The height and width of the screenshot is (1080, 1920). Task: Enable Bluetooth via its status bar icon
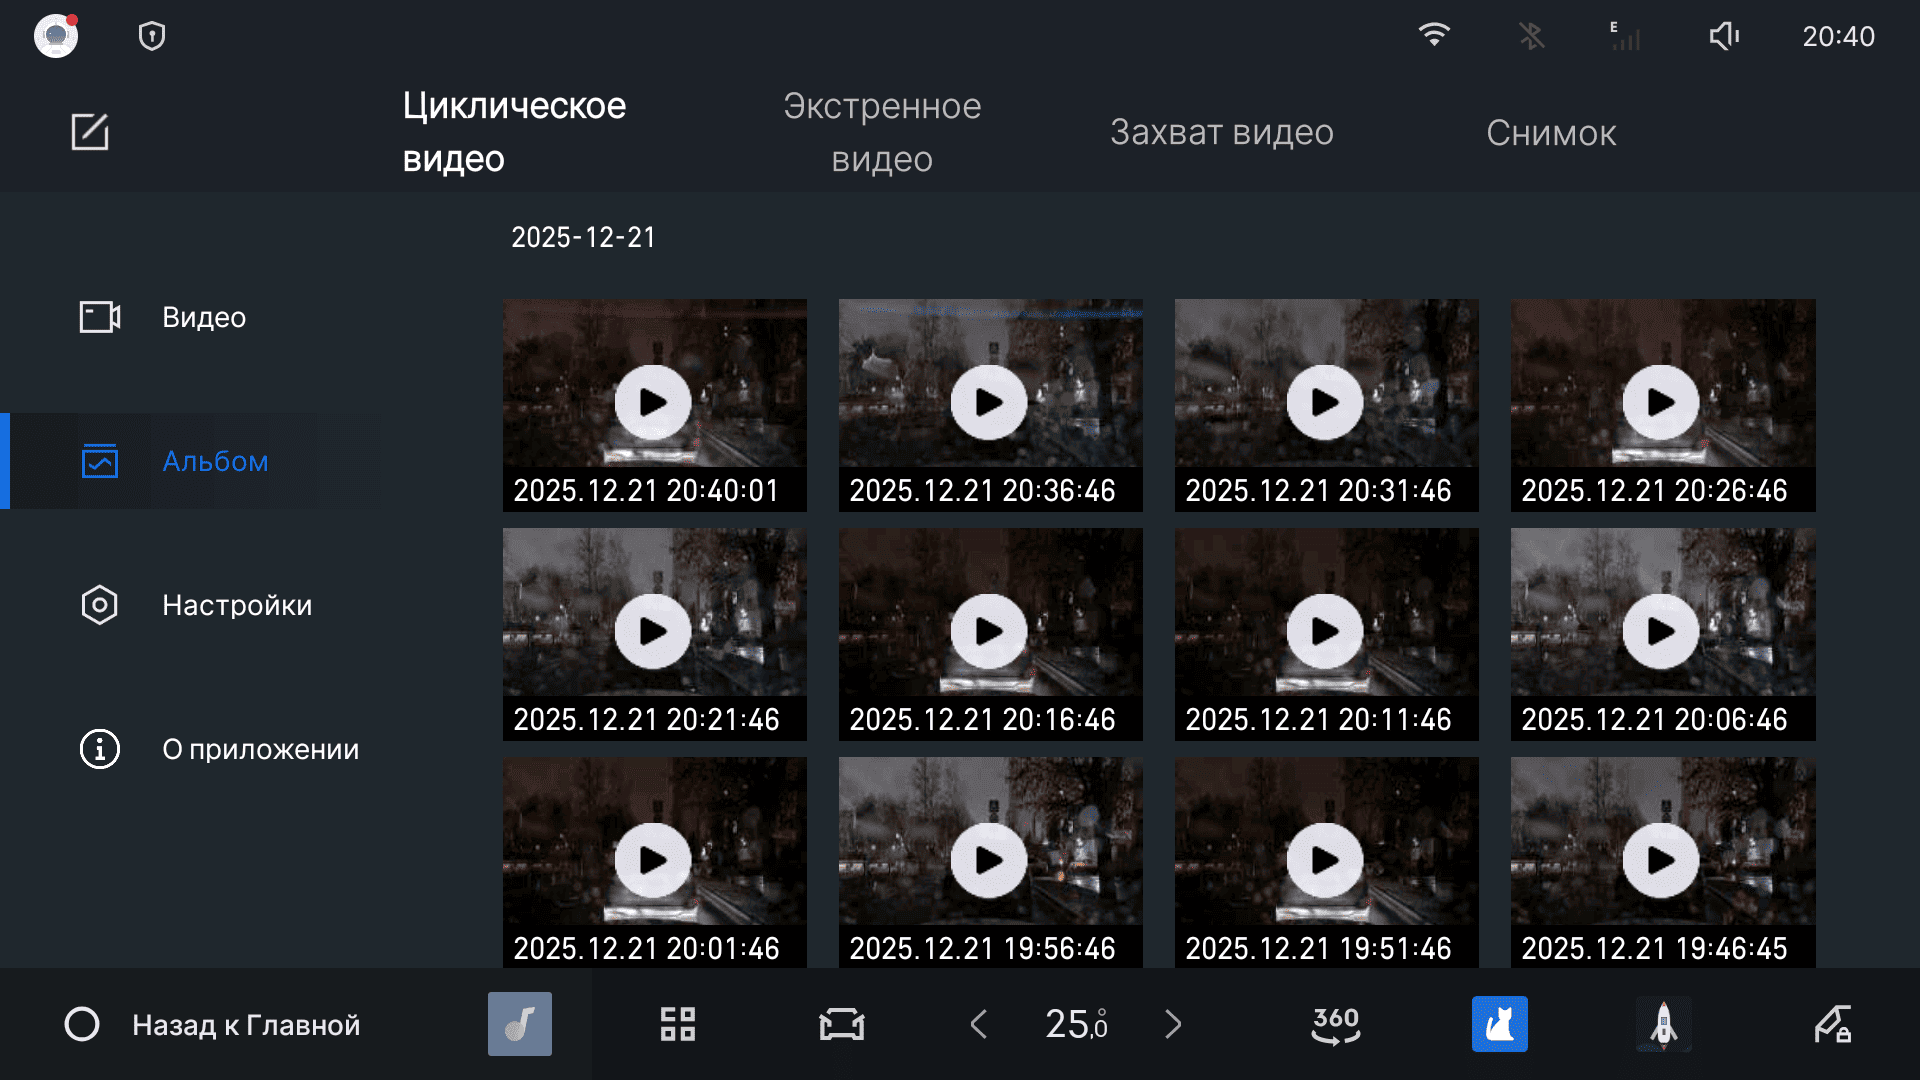pyautogui.click(x=1531, y=36)
